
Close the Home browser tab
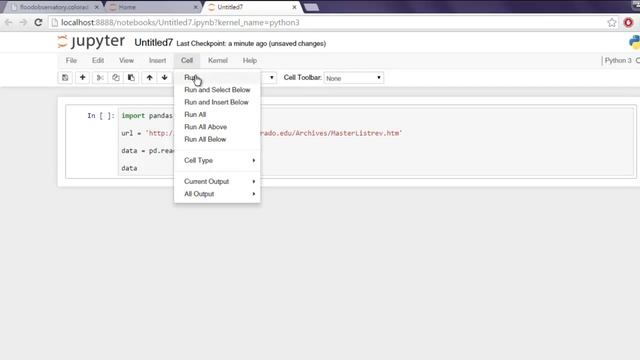point(196,7)
